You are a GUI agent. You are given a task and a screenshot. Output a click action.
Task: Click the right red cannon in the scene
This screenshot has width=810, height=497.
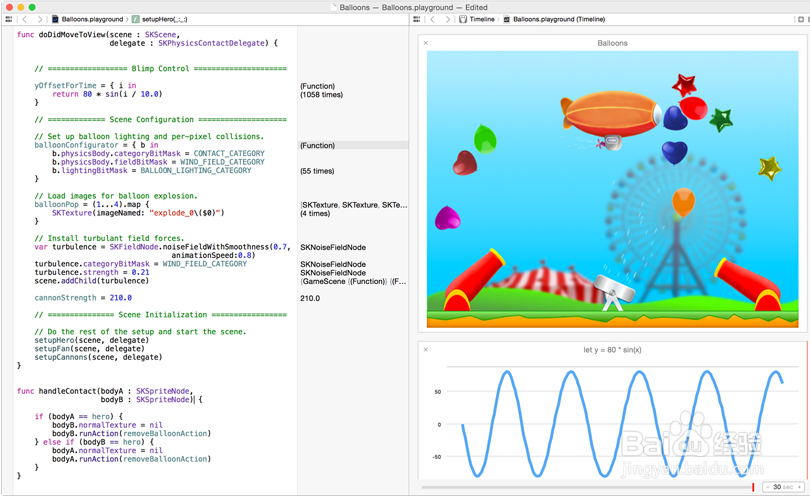(749, 284)
